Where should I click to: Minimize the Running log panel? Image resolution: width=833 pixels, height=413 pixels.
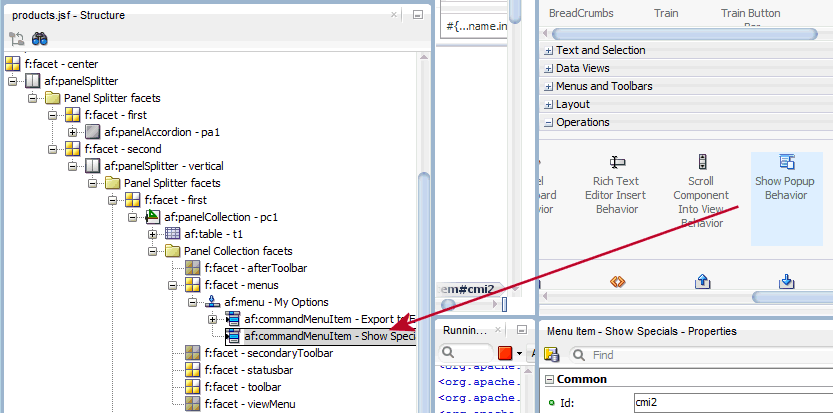pyautogui.click(x=522, y=330)
